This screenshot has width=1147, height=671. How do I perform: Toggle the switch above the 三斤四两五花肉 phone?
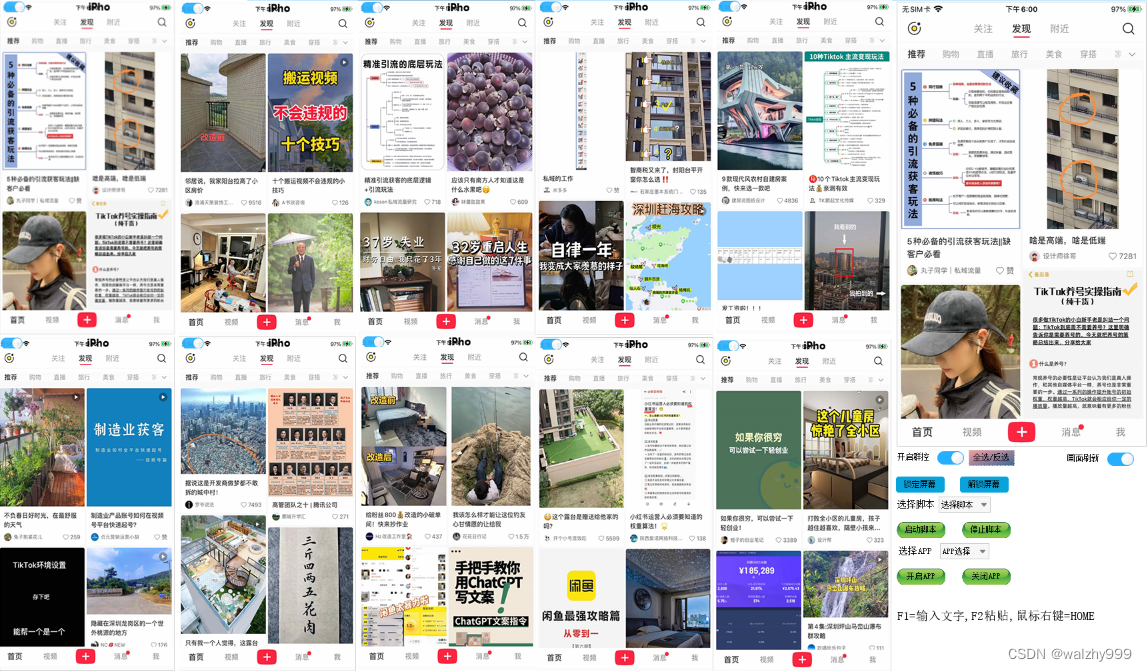(192, 342)
